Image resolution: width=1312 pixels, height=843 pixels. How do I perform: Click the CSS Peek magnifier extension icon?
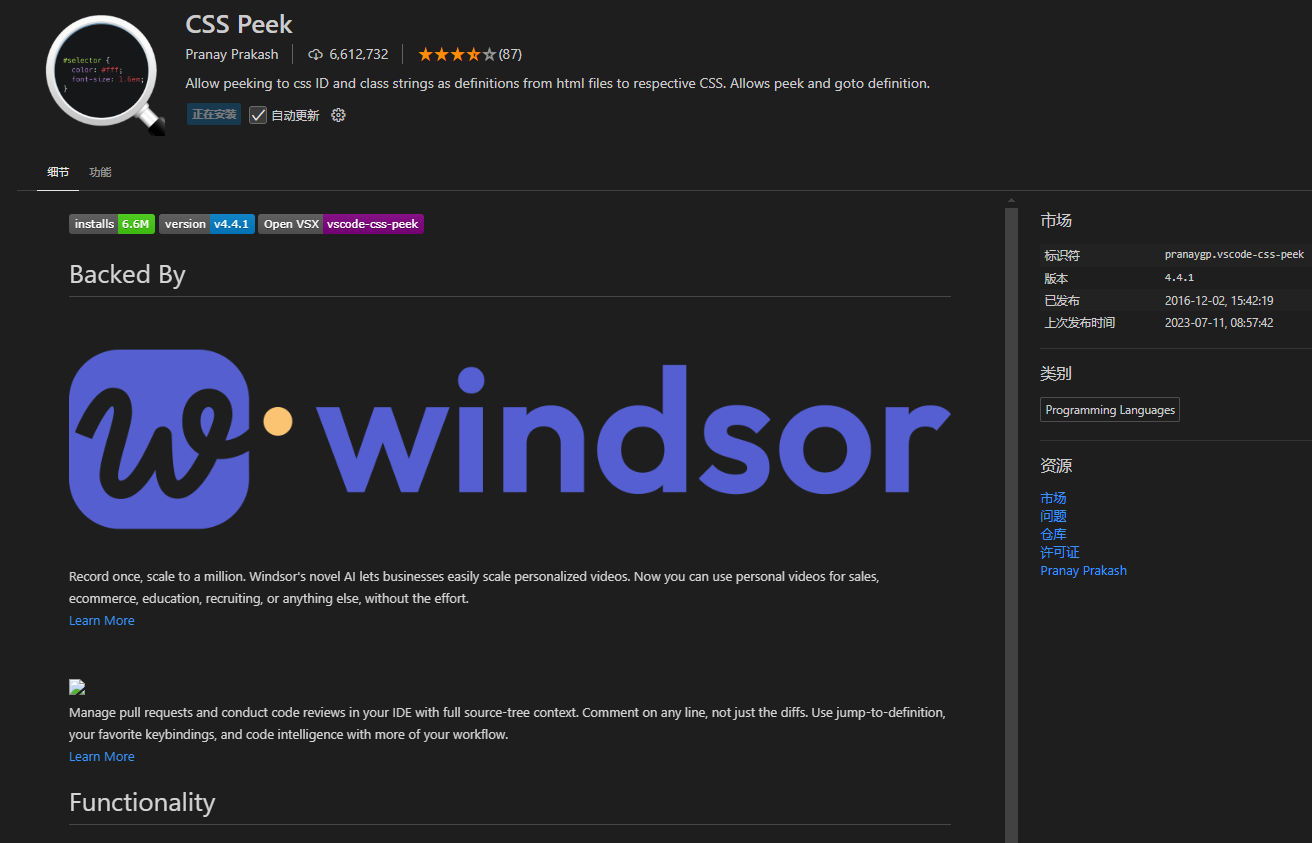point(105,76)
